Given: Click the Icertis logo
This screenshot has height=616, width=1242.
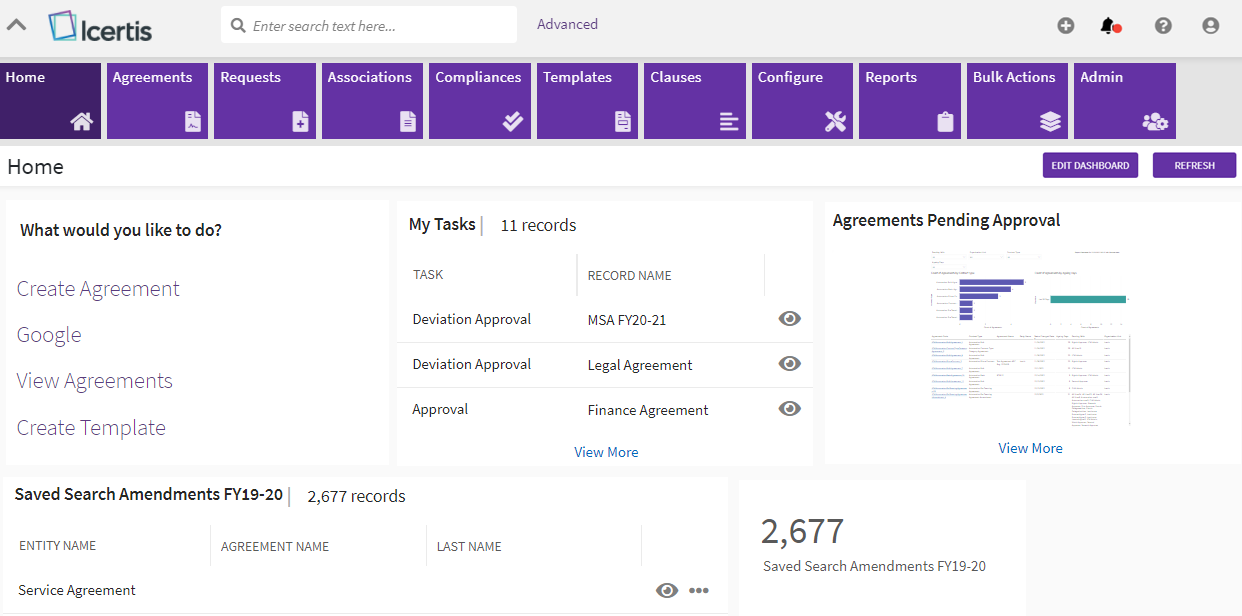Looking at the screenshot, I should click(x=100, y=26).
